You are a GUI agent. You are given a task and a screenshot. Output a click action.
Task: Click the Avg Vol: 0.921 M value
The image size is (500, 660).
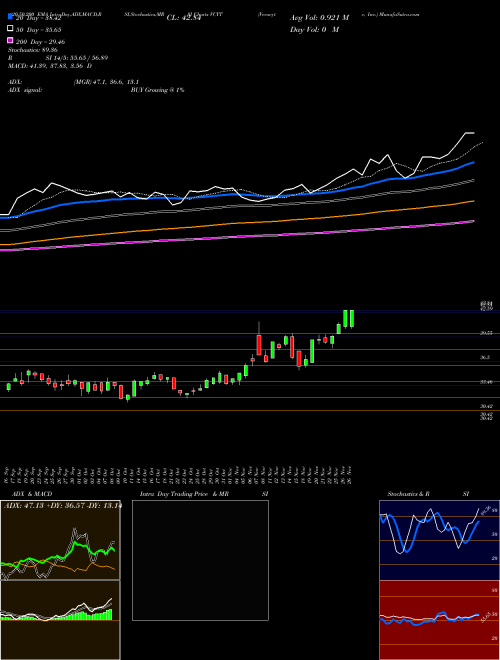click(x=319, y=18)
